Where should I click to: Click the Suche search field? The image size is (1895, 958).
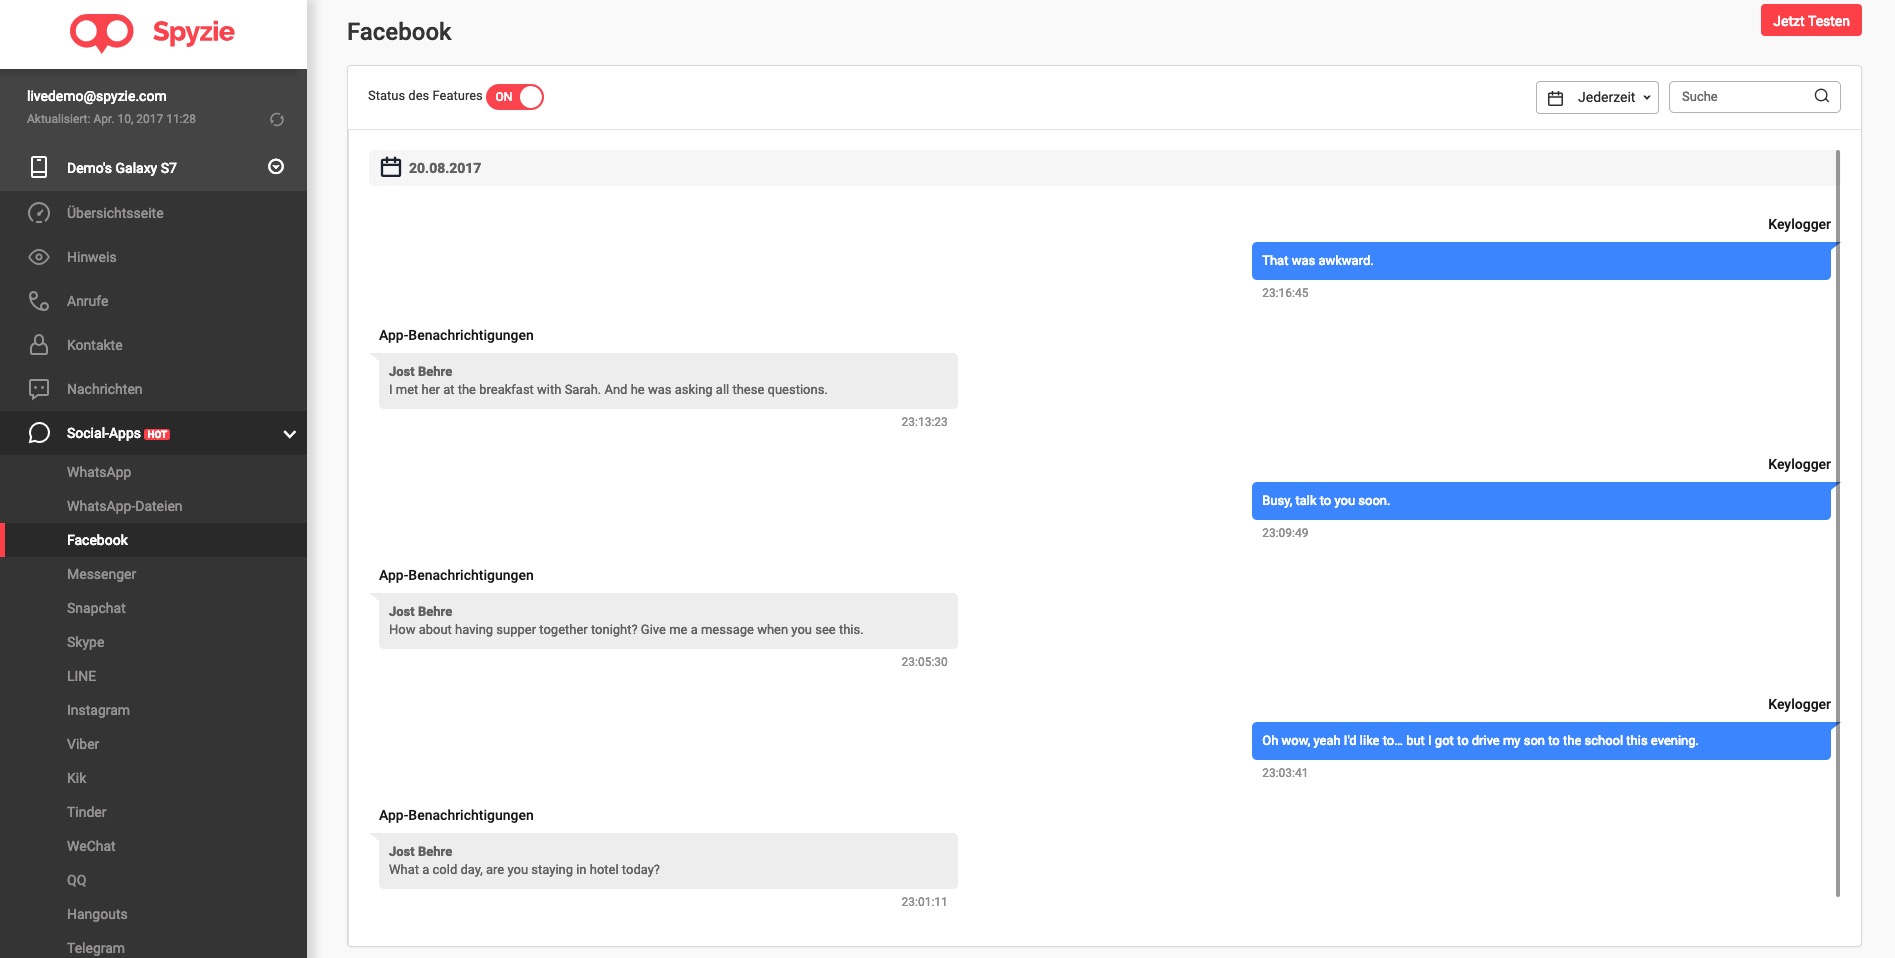tap(1754, 97)
